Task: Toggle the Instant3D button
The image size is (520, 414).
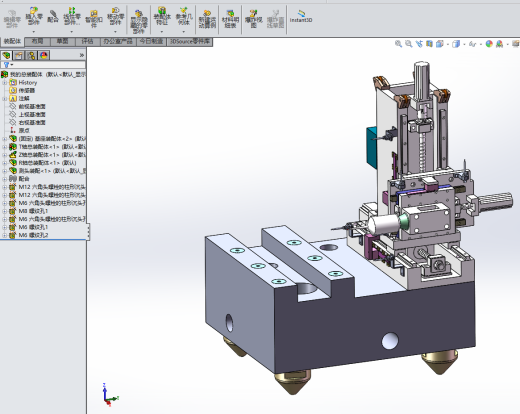Action: click(x=301, y=17)
